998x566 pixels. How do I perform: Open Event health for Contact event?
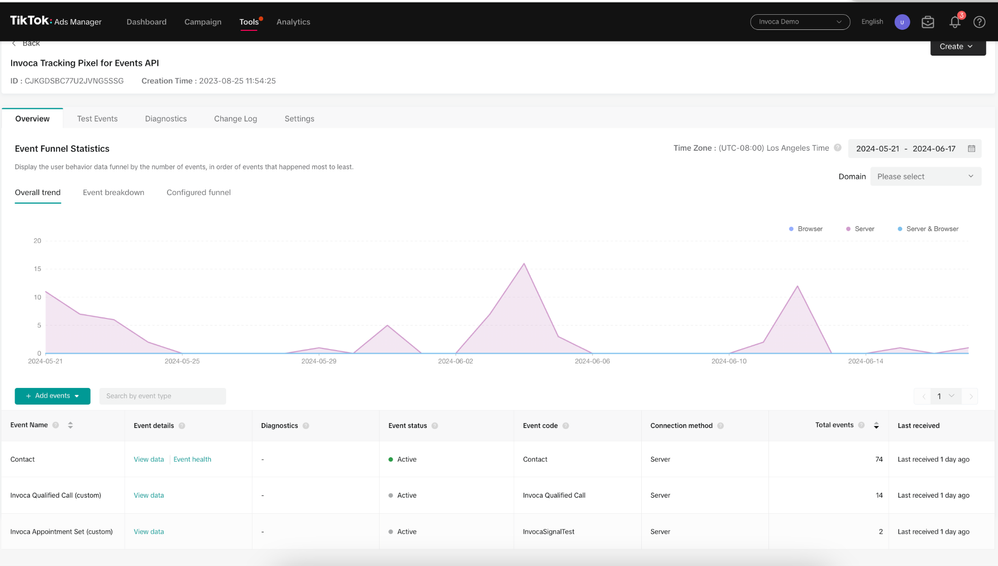tap(192, 459)
